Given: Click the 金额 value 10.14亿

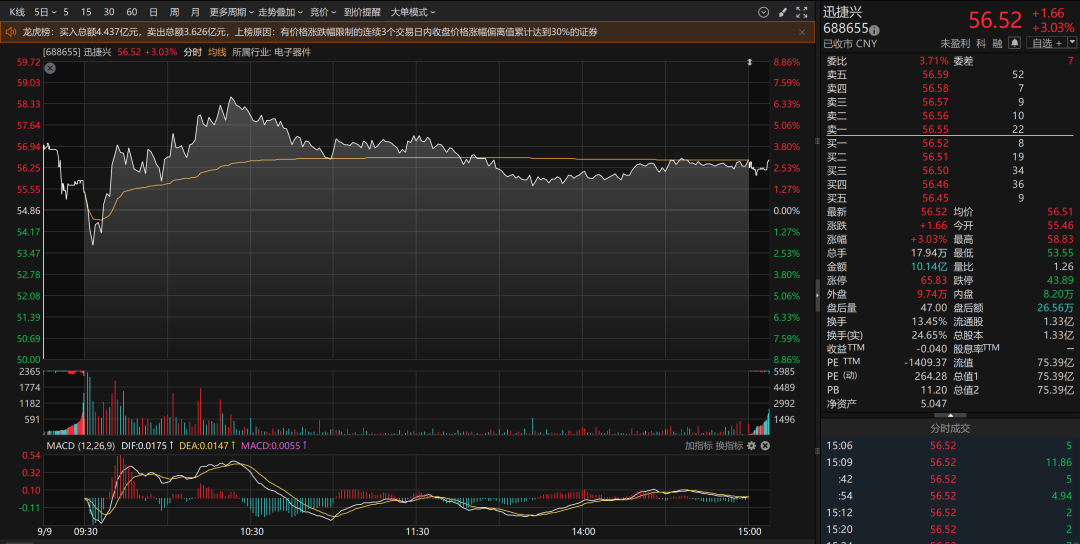Looking at the screenshot, I should pos(929,266).
